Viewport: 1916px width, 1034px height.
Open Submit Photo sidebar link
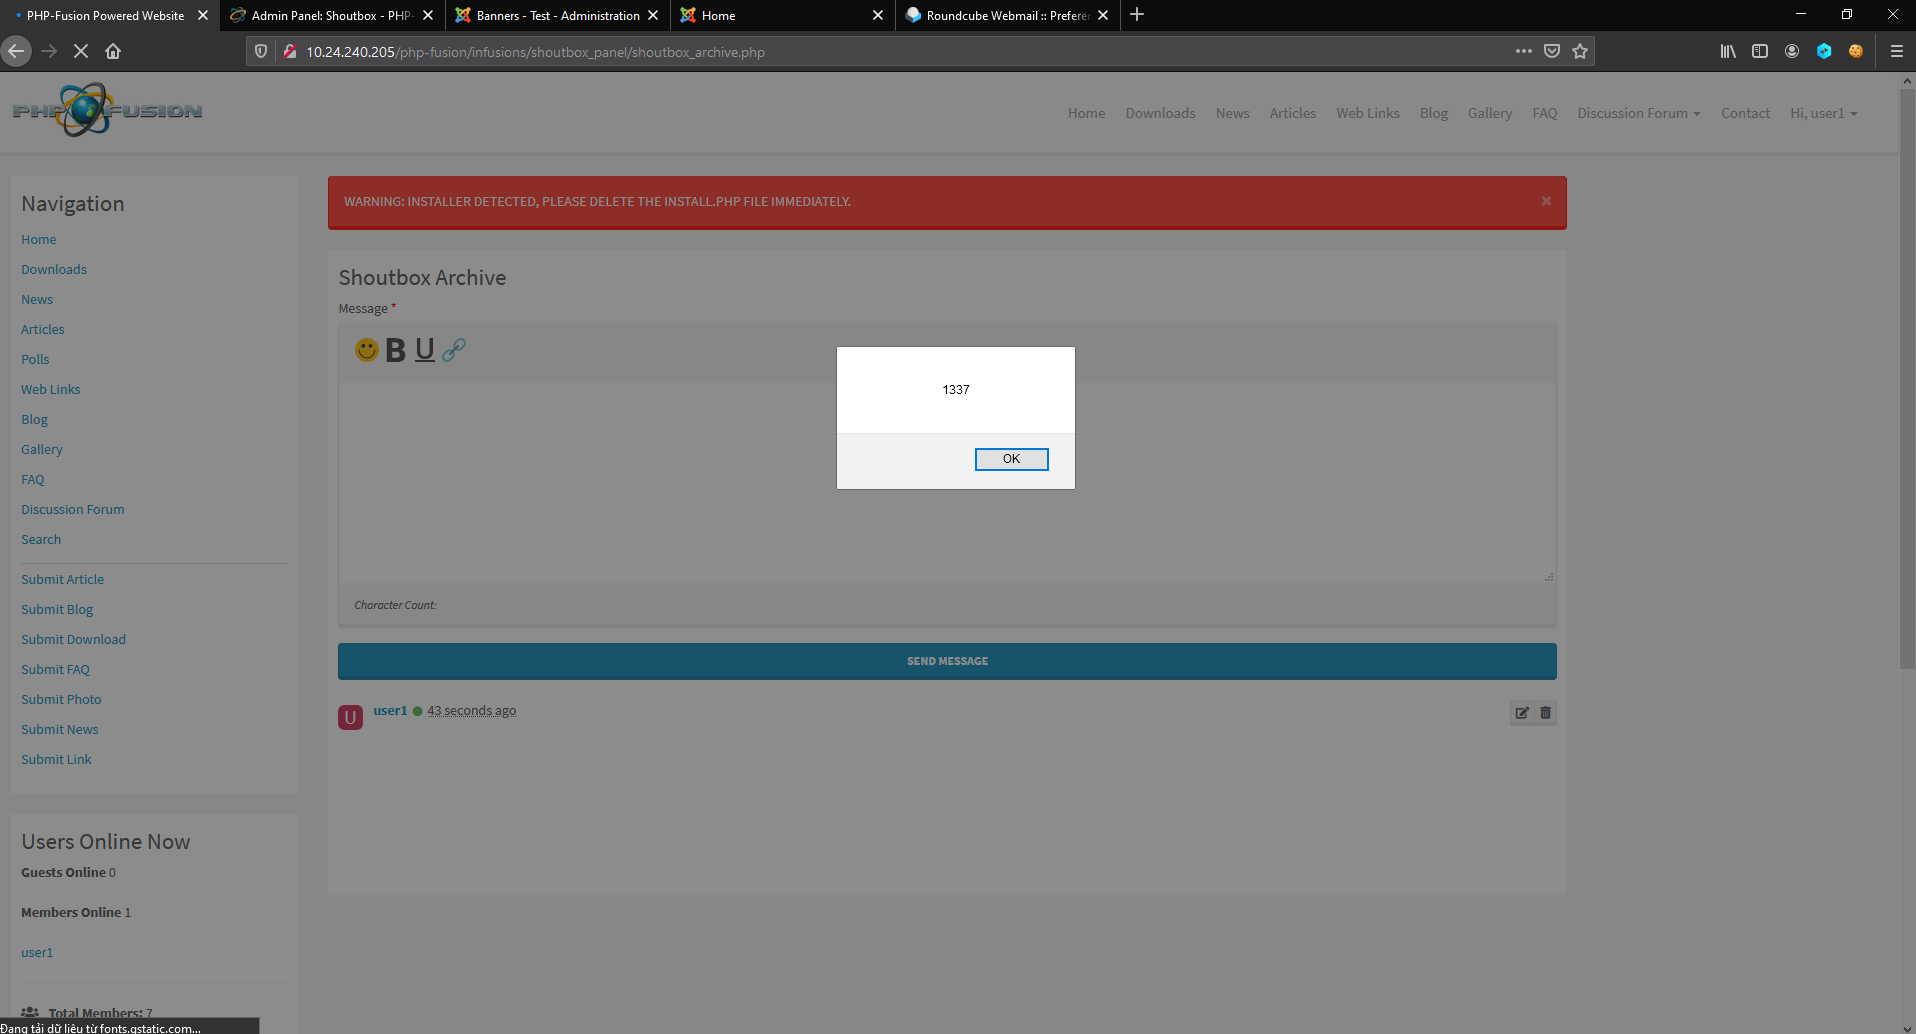pyautogui.click(x=61, y=699)
